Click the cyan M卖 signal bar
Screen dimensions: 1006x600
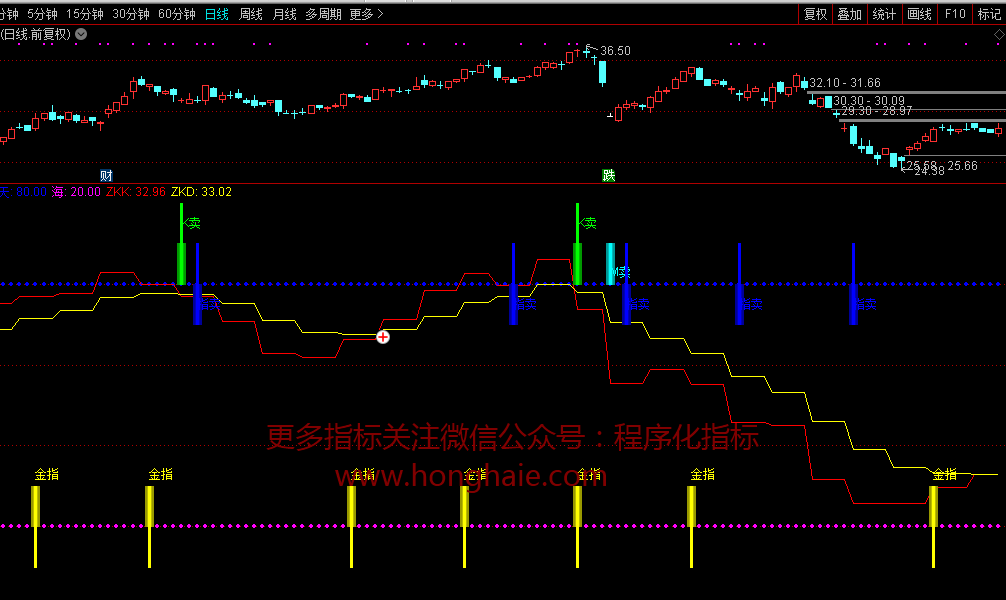(610, 264)
